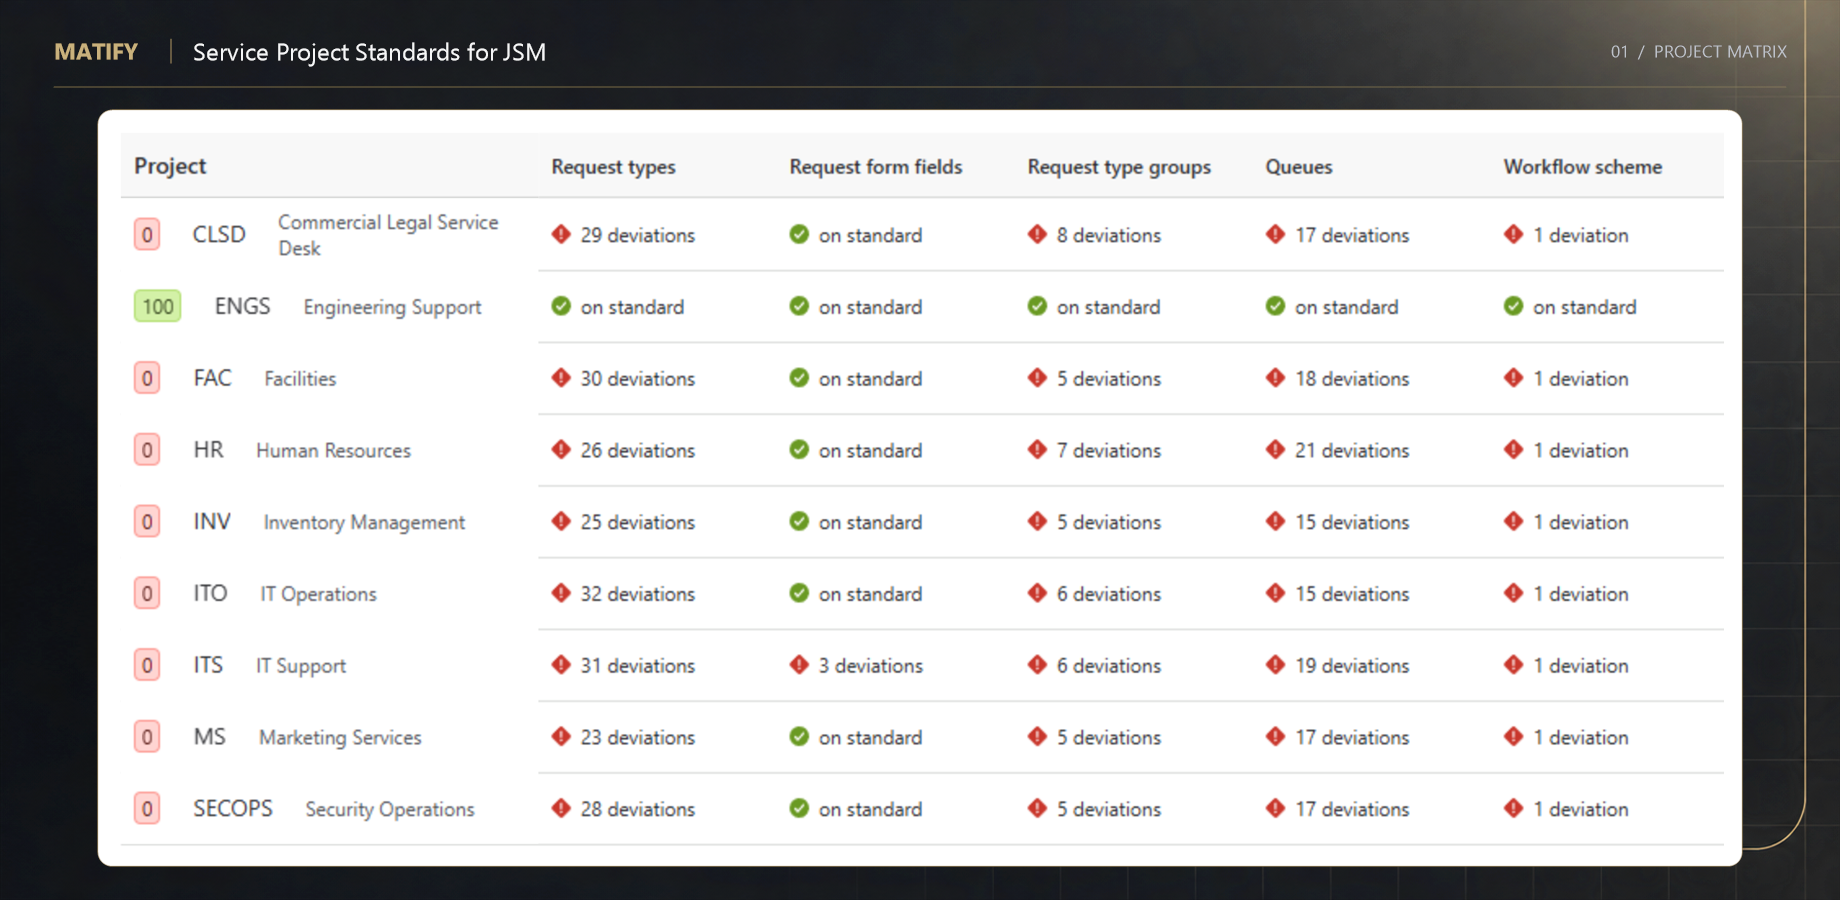Click green check icon in ENGS Request types

coord(561,306)
